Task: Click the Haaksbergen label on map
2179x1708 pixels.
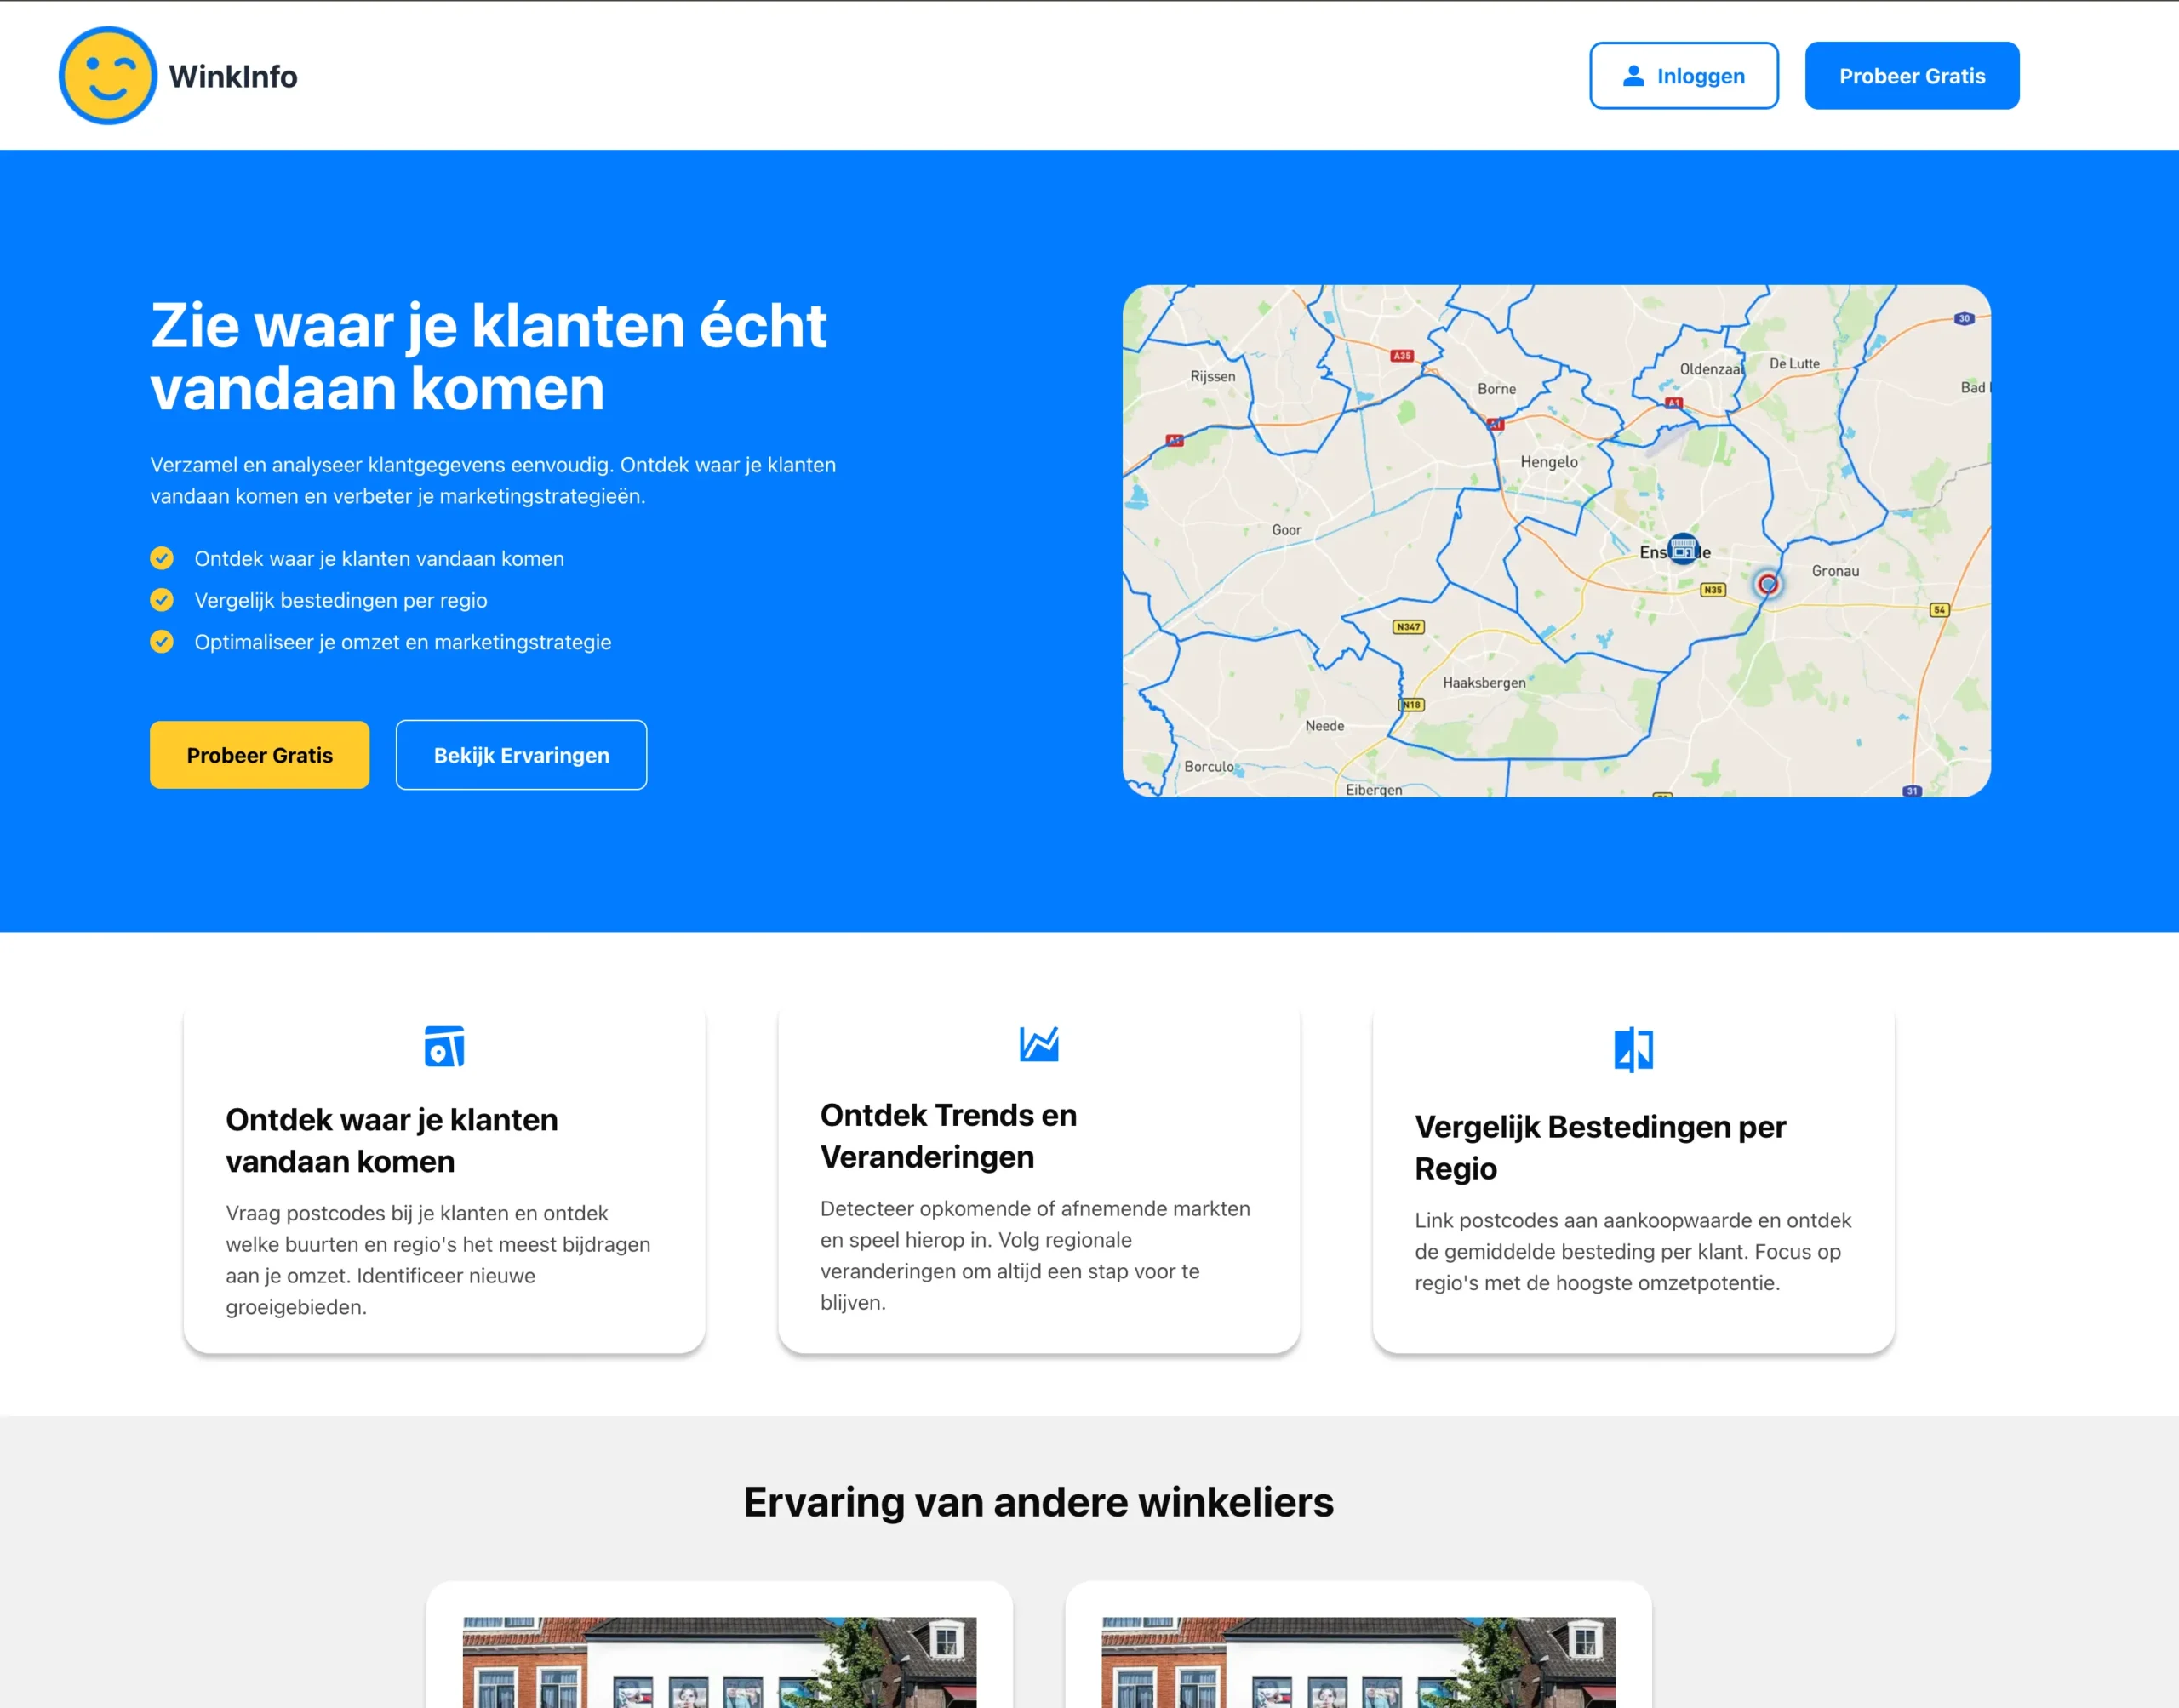Action: pos(1483,683)
